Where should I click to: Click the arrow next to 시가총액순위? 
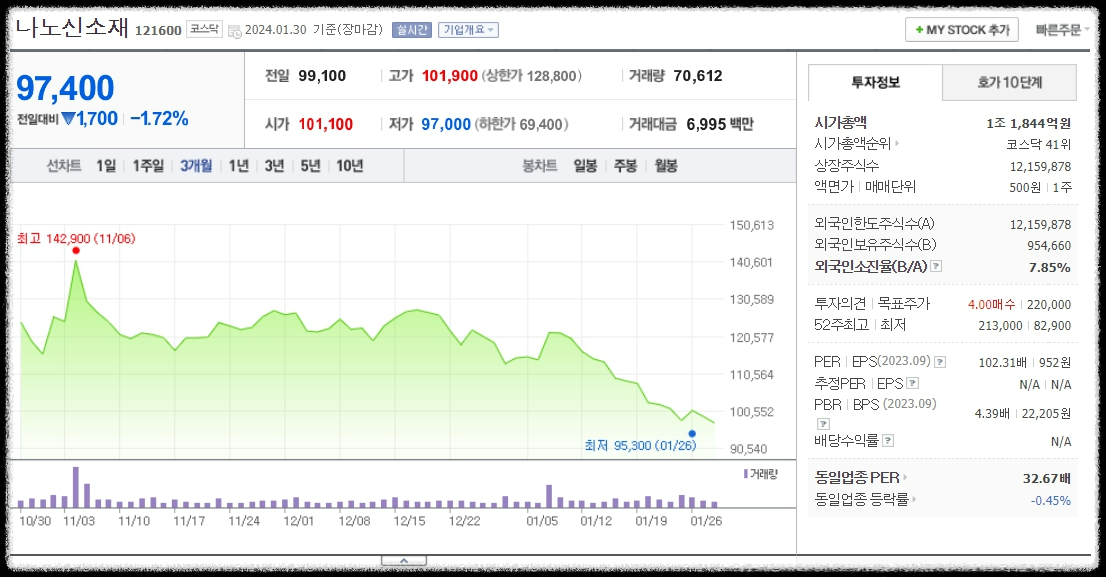[x=897, y=143]
